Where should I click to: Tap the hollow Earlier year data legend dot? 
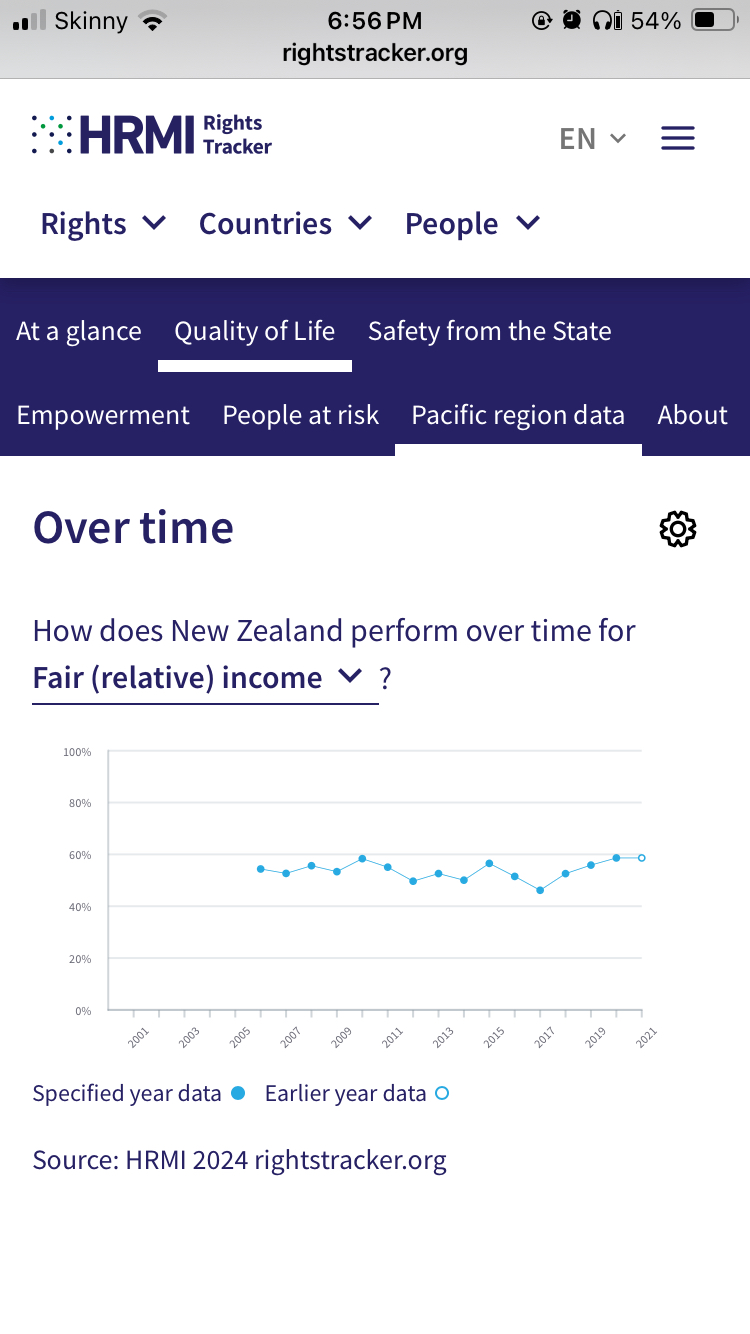point(442,1094)
